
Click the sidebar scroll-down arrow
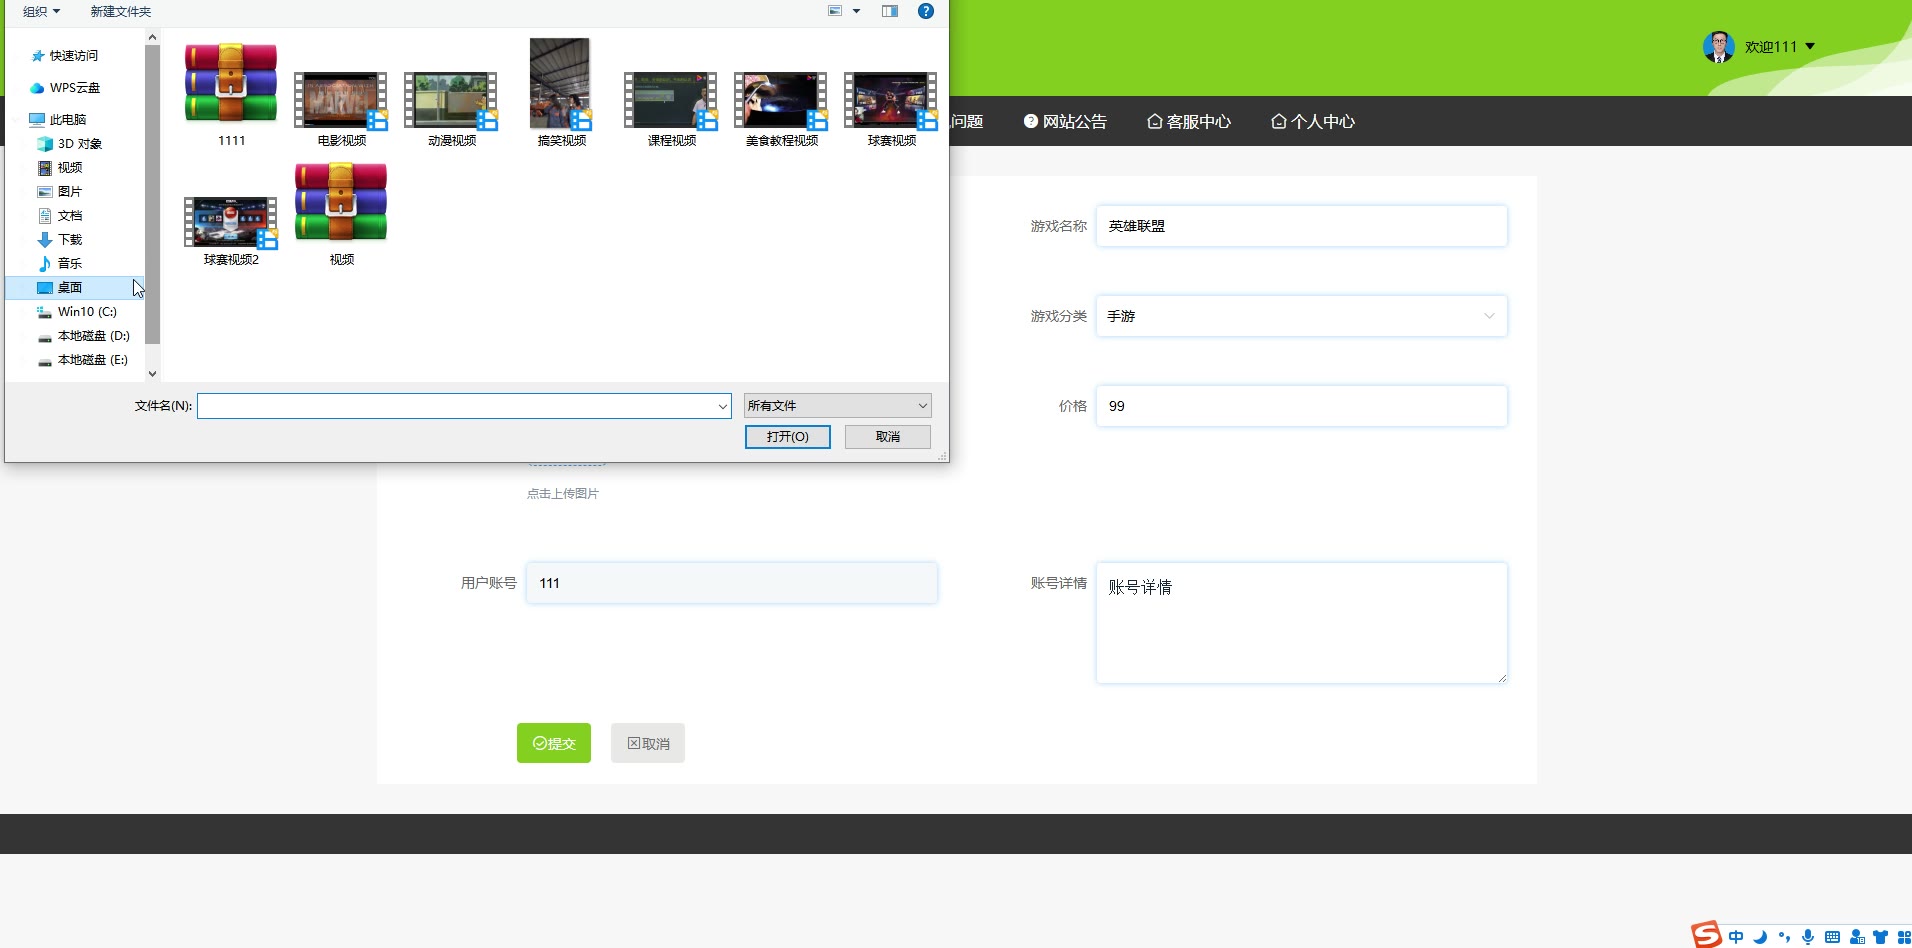click(152, 374)
